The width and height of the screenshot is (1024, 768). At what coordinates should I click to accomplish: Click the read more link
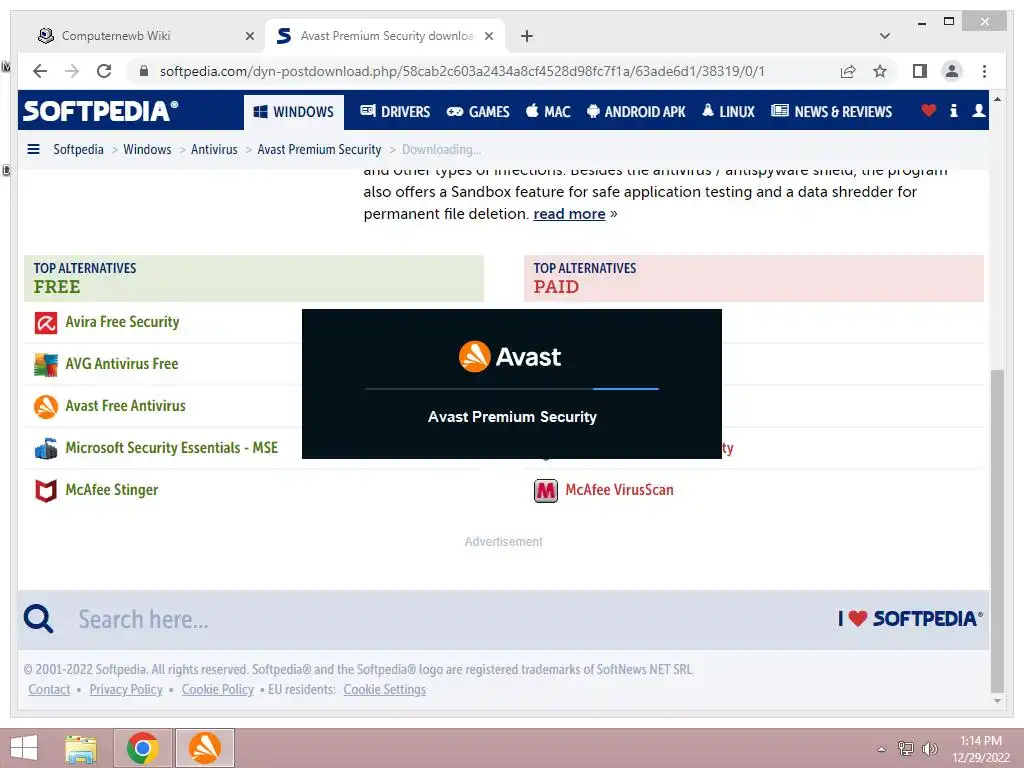pos(569,214)
